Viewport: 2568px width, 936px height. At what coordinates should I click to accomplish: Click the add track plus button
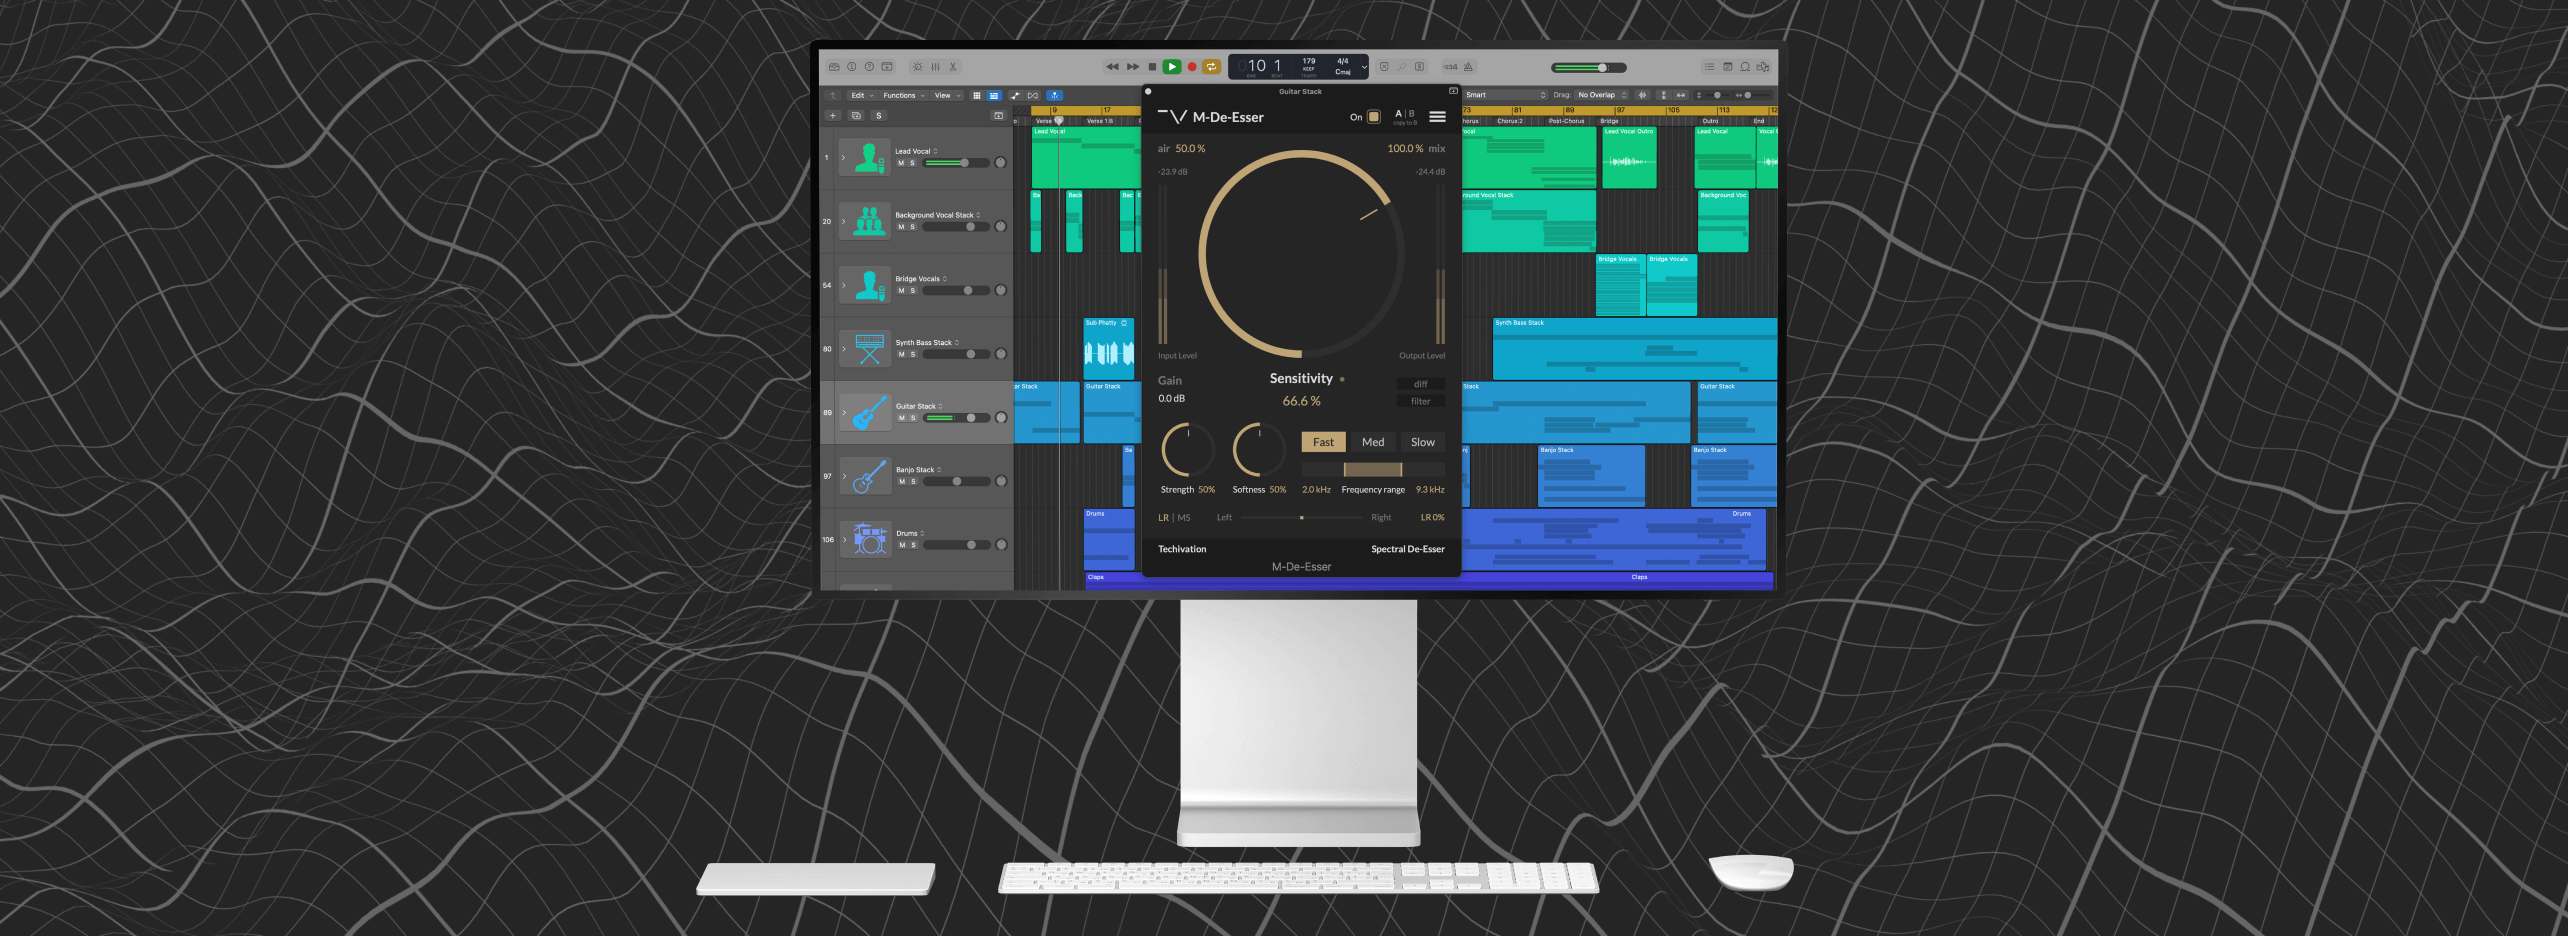832,116
